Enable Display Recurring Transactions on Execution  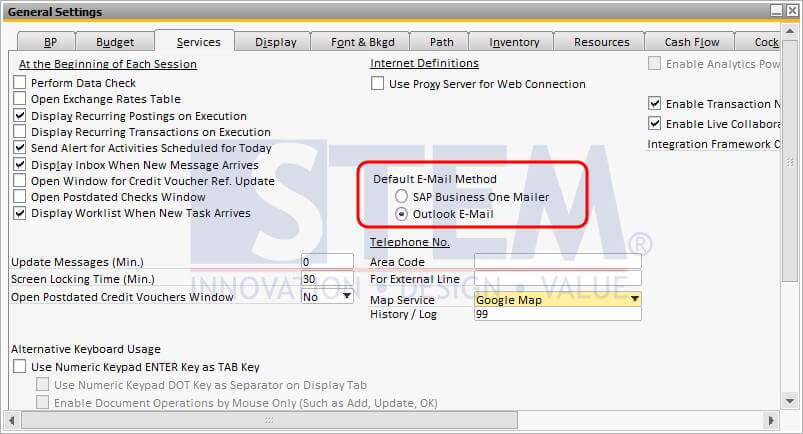click(x=19, y=131)
